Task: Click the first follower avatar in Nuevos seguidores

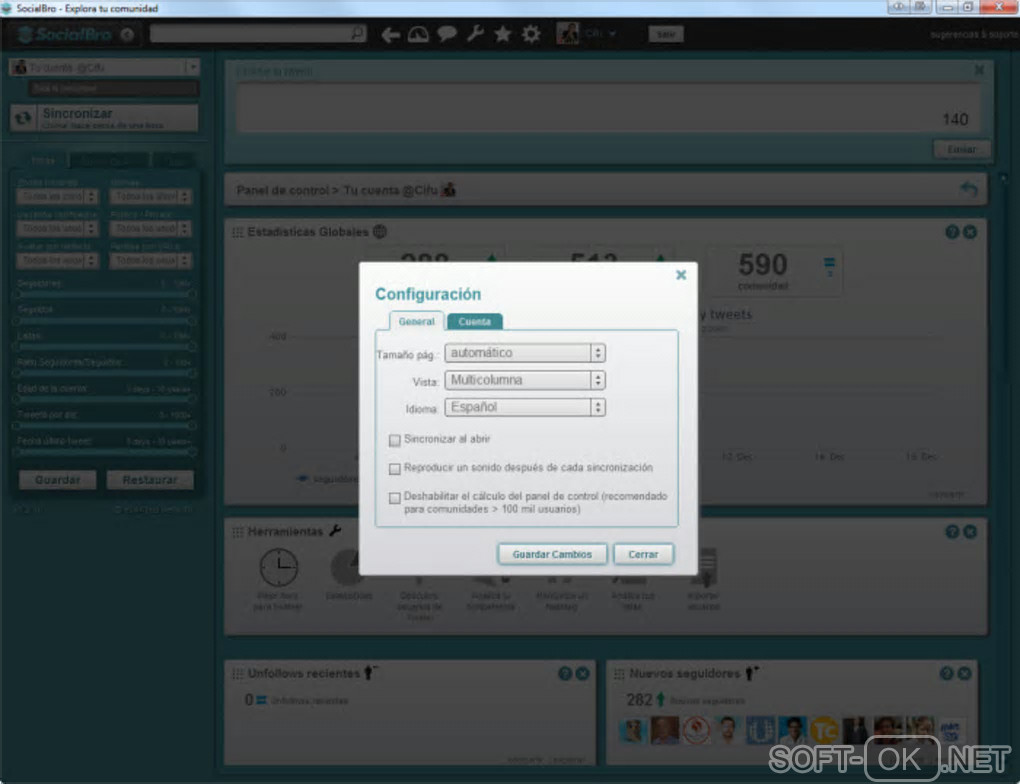Action: tap(632, 731)
